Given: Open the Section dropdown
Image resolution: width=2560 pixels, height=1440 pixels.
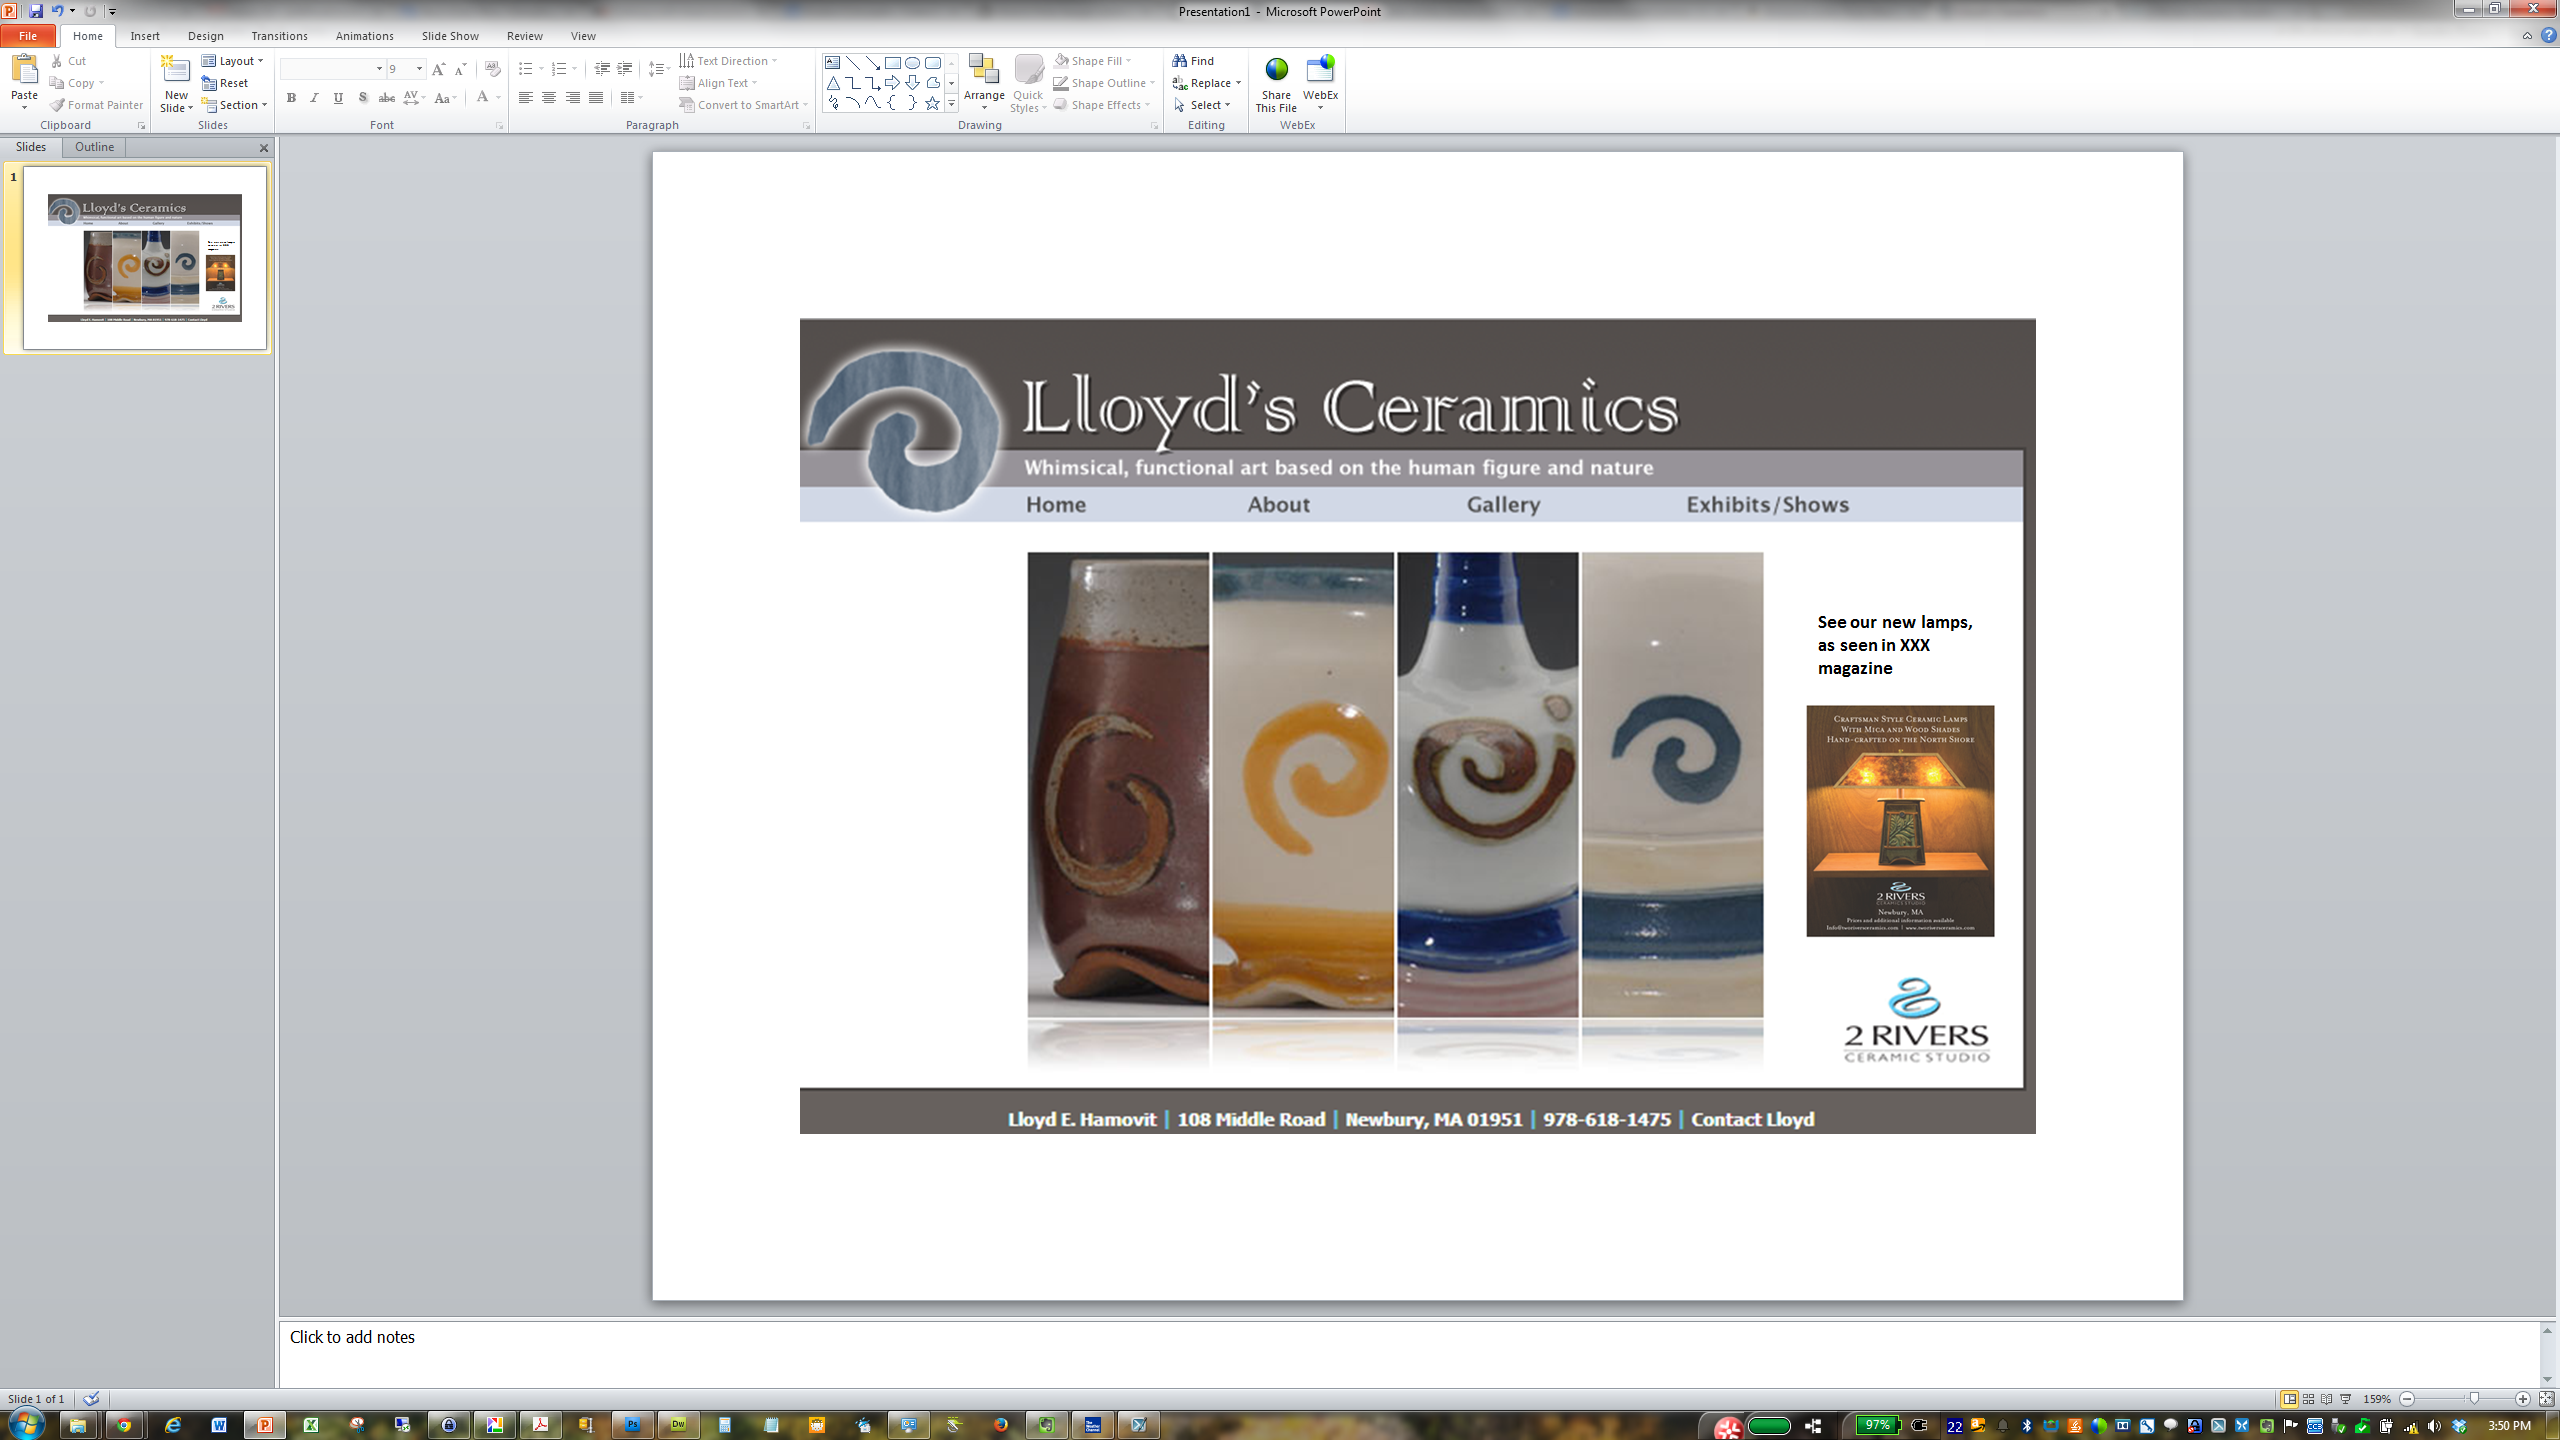Looking at the screenshot, I should (234, 105).
